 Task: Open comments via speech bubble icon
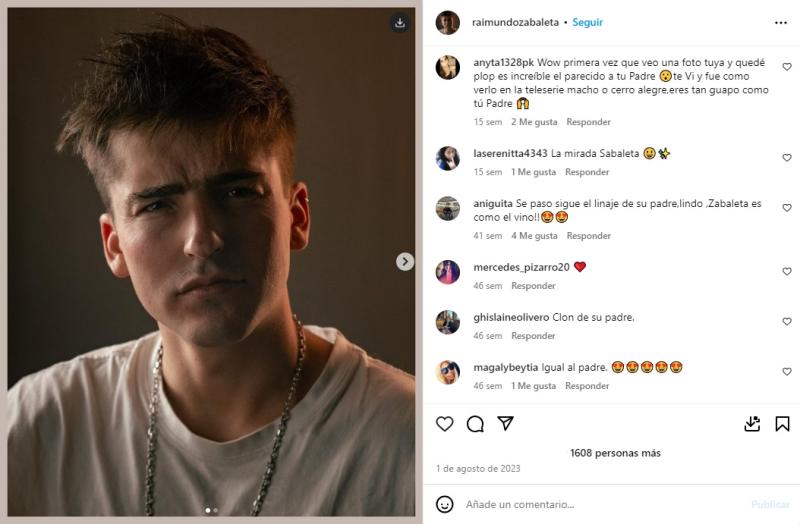pos(475,424)
